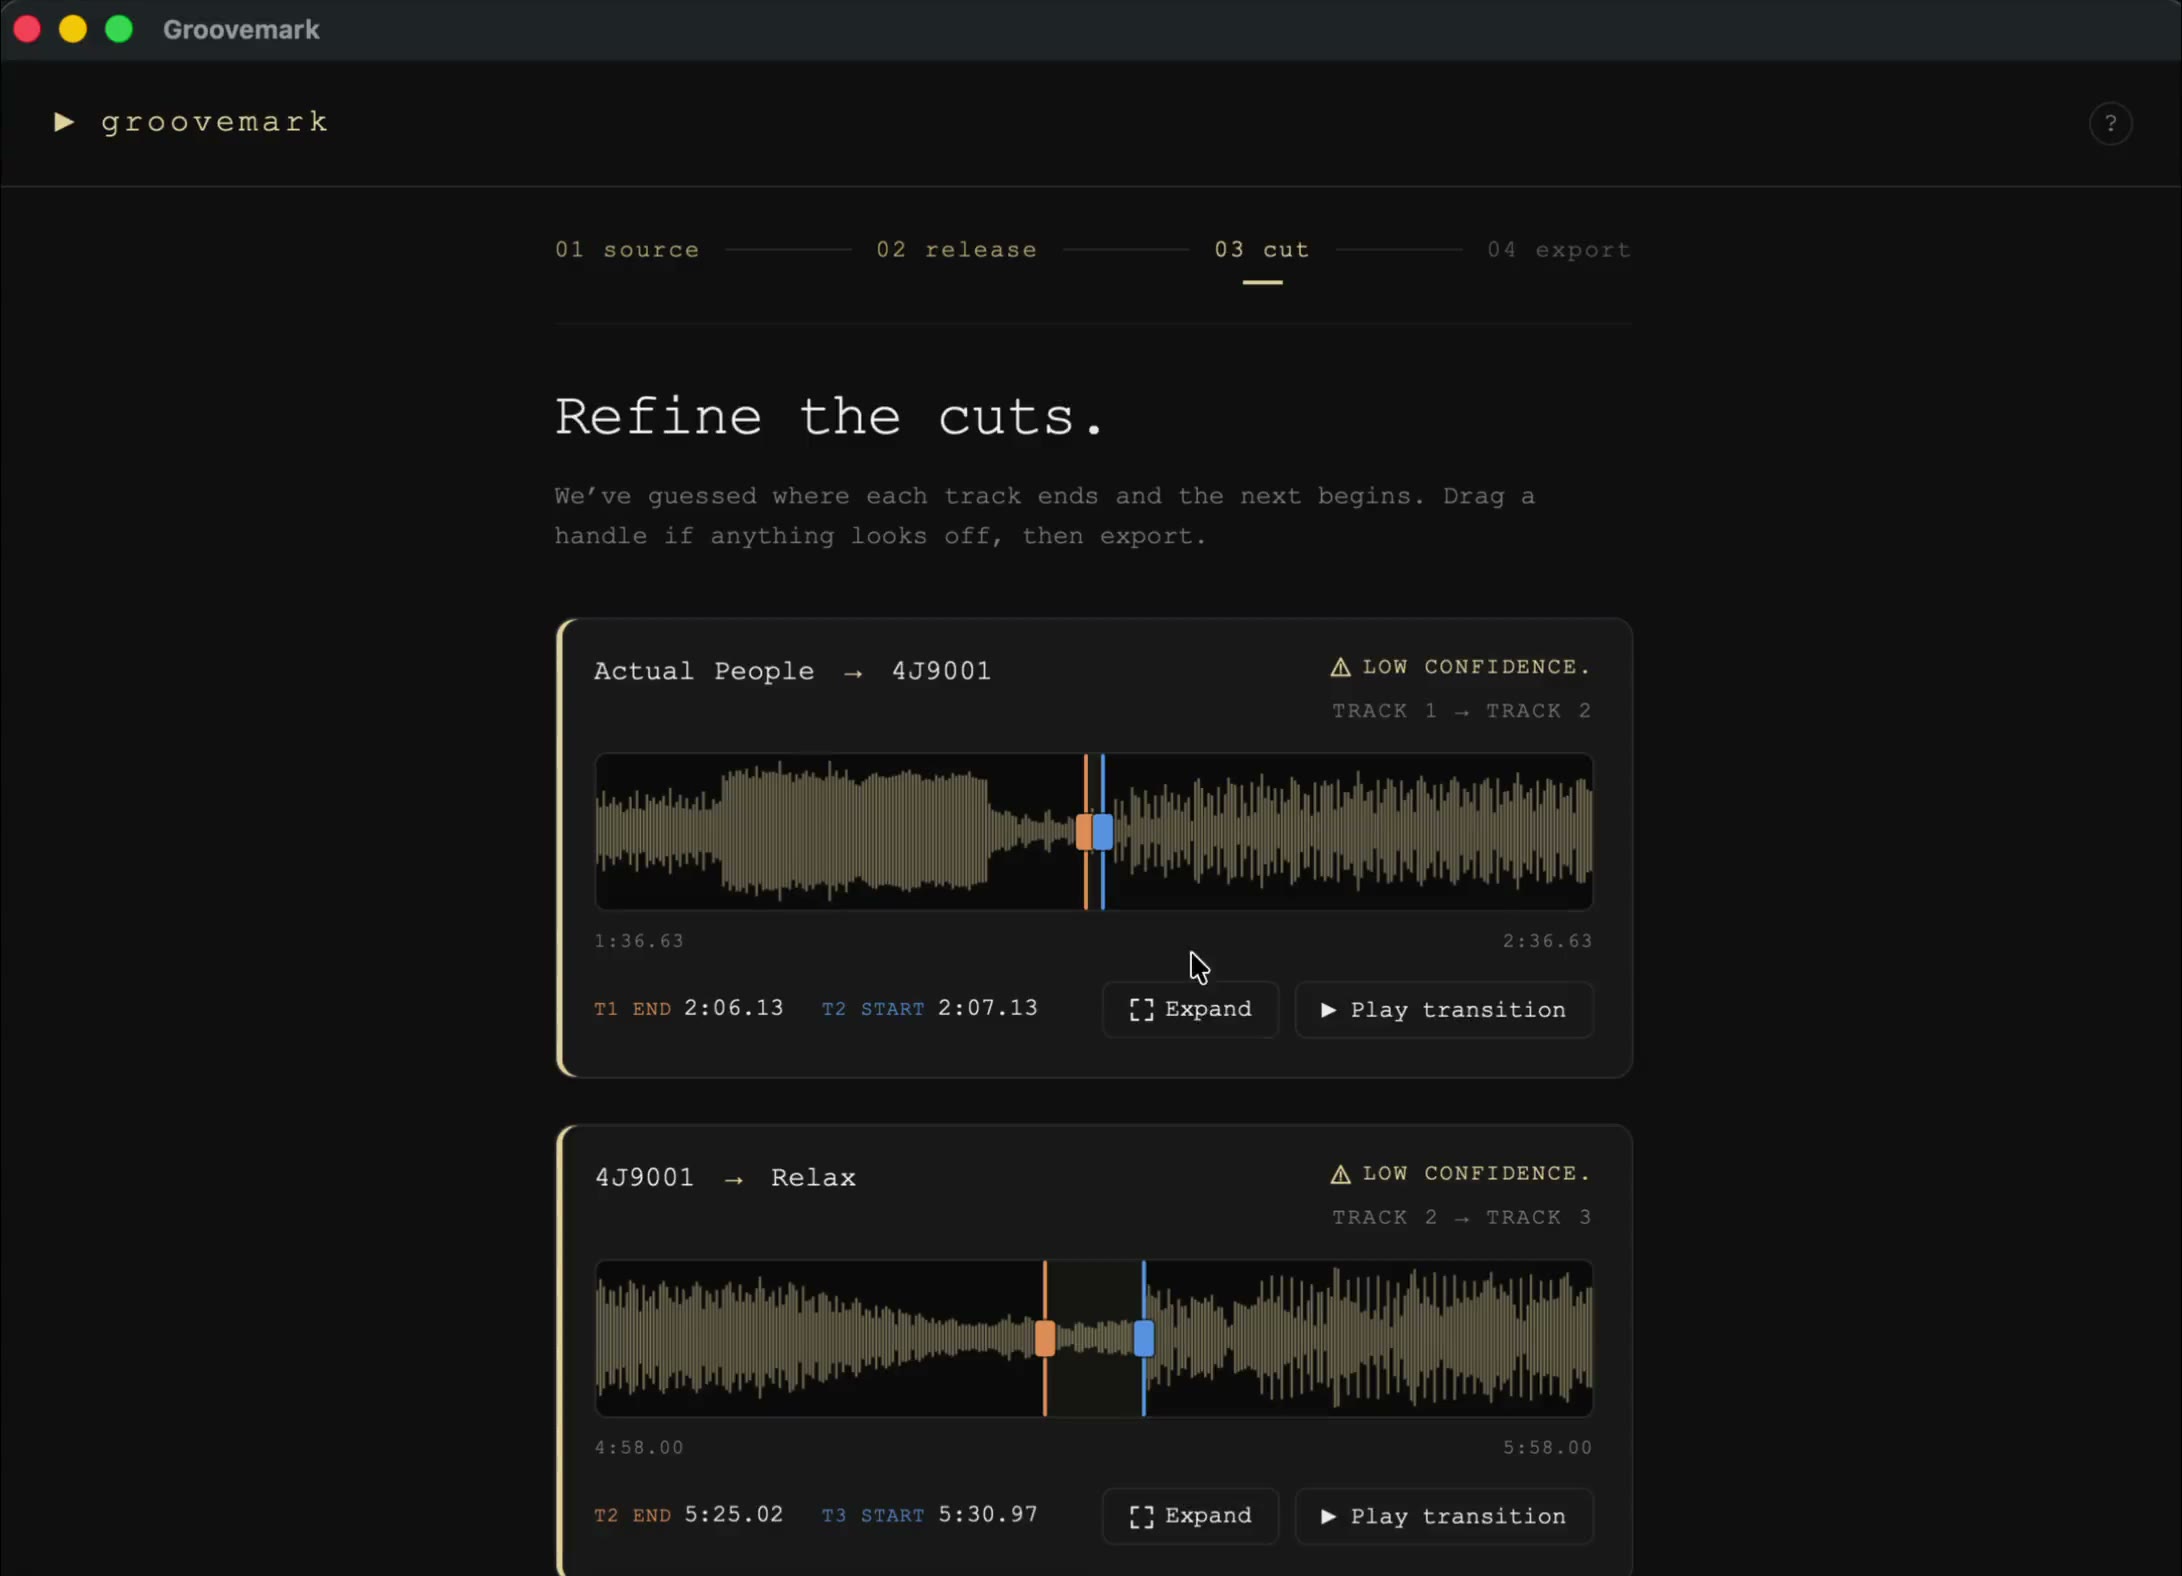The height and width of the screenshot is (1576, 2182).
Task: Grab the orange T2 END handle
Action: (1045, 1338)
